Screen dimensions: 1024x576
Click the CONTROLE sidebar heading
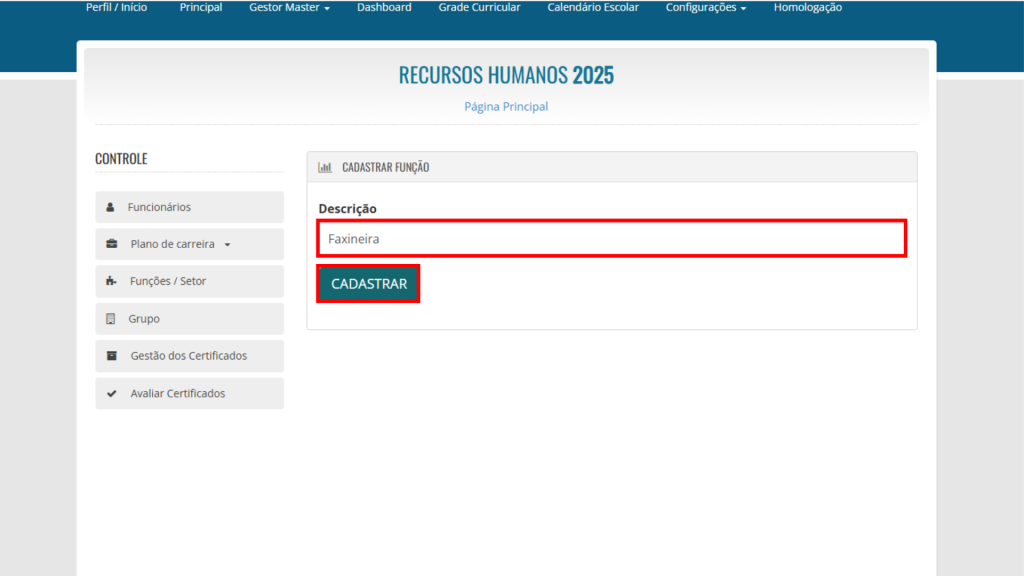(x=121, y=159)
